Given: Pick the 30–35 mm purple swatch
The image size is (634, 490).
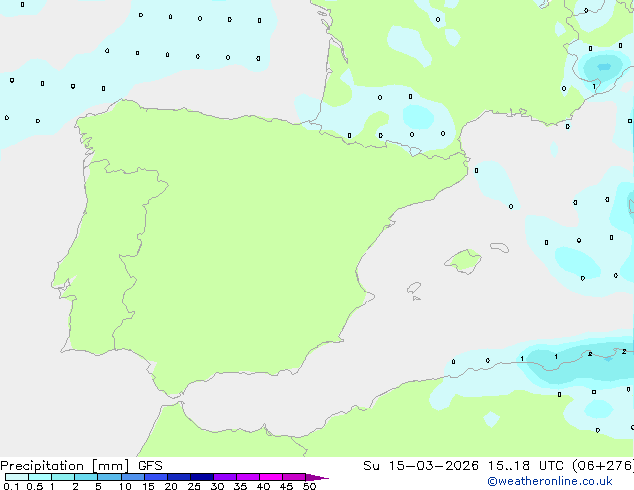Looking at the screenshot, I should coord(224,477).
